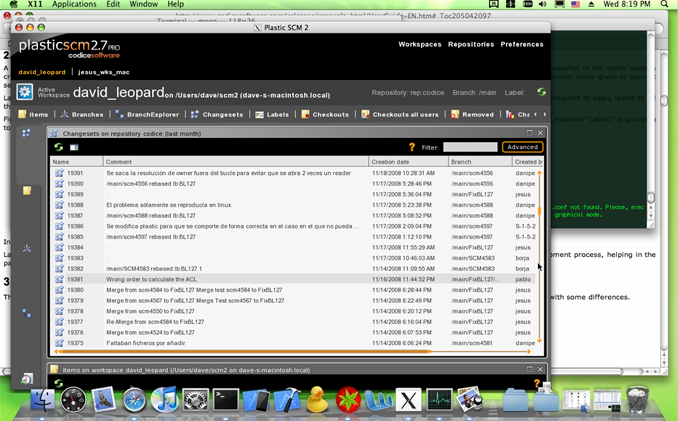678x421 pixels.
Task: Click the volume icon in menu bar
Action: pos(543,4)
